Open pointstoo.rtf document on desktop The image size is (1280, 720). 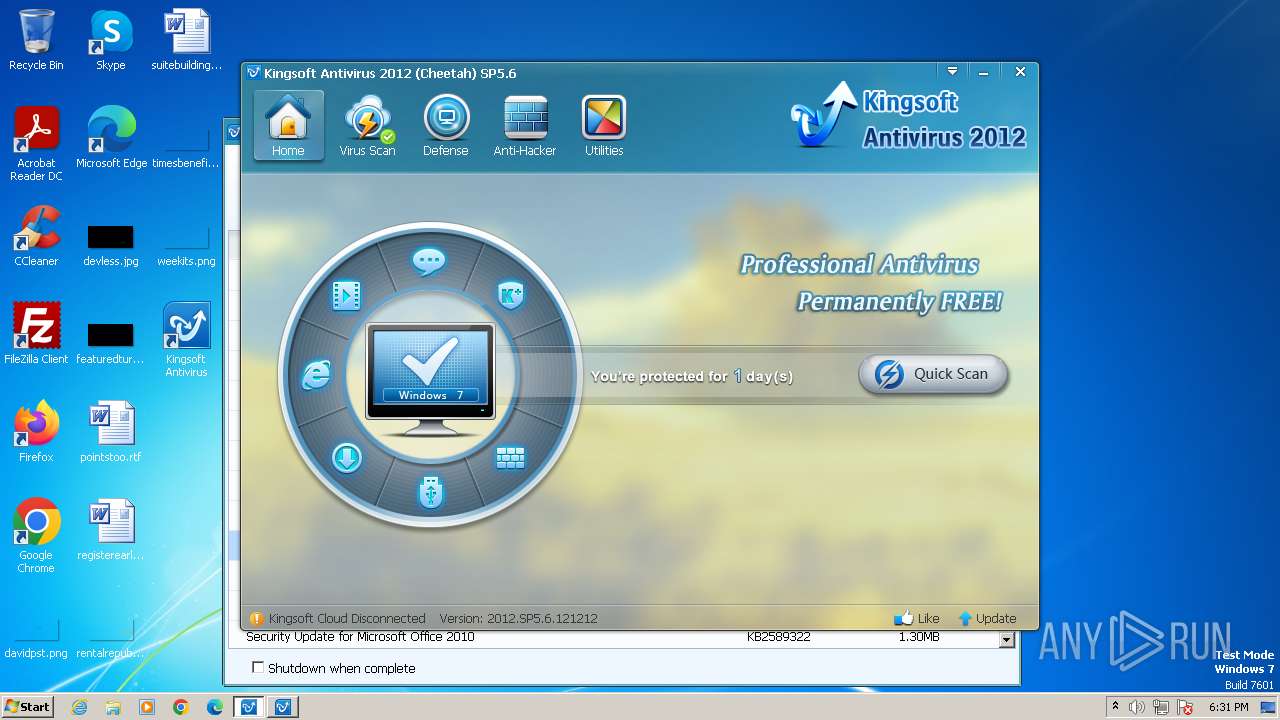coord(111,431)
